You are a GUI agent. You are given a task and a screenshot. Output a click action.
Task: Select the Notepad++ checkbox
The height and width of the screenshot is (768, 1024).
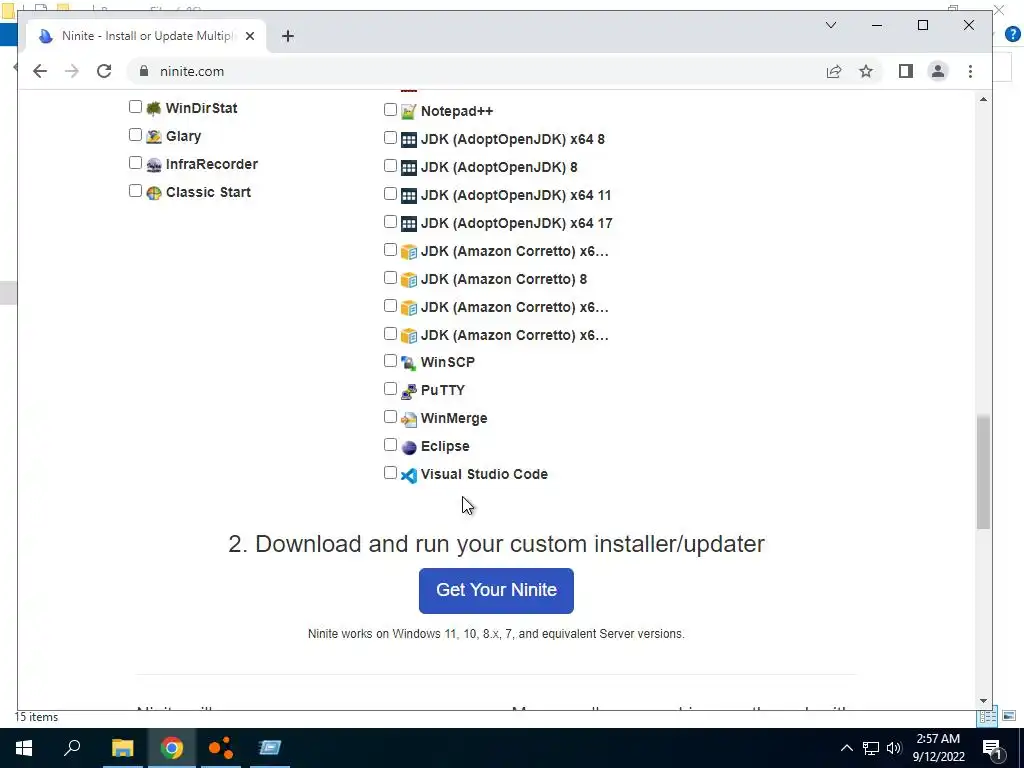[x=391, y=110]
